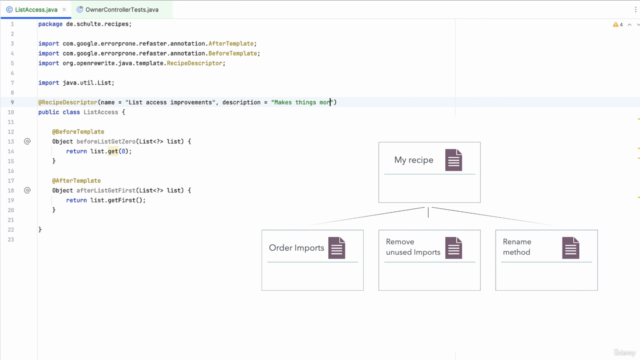
Task: Switch to the ListAccess.java tab
Action: tap(36, 9)
